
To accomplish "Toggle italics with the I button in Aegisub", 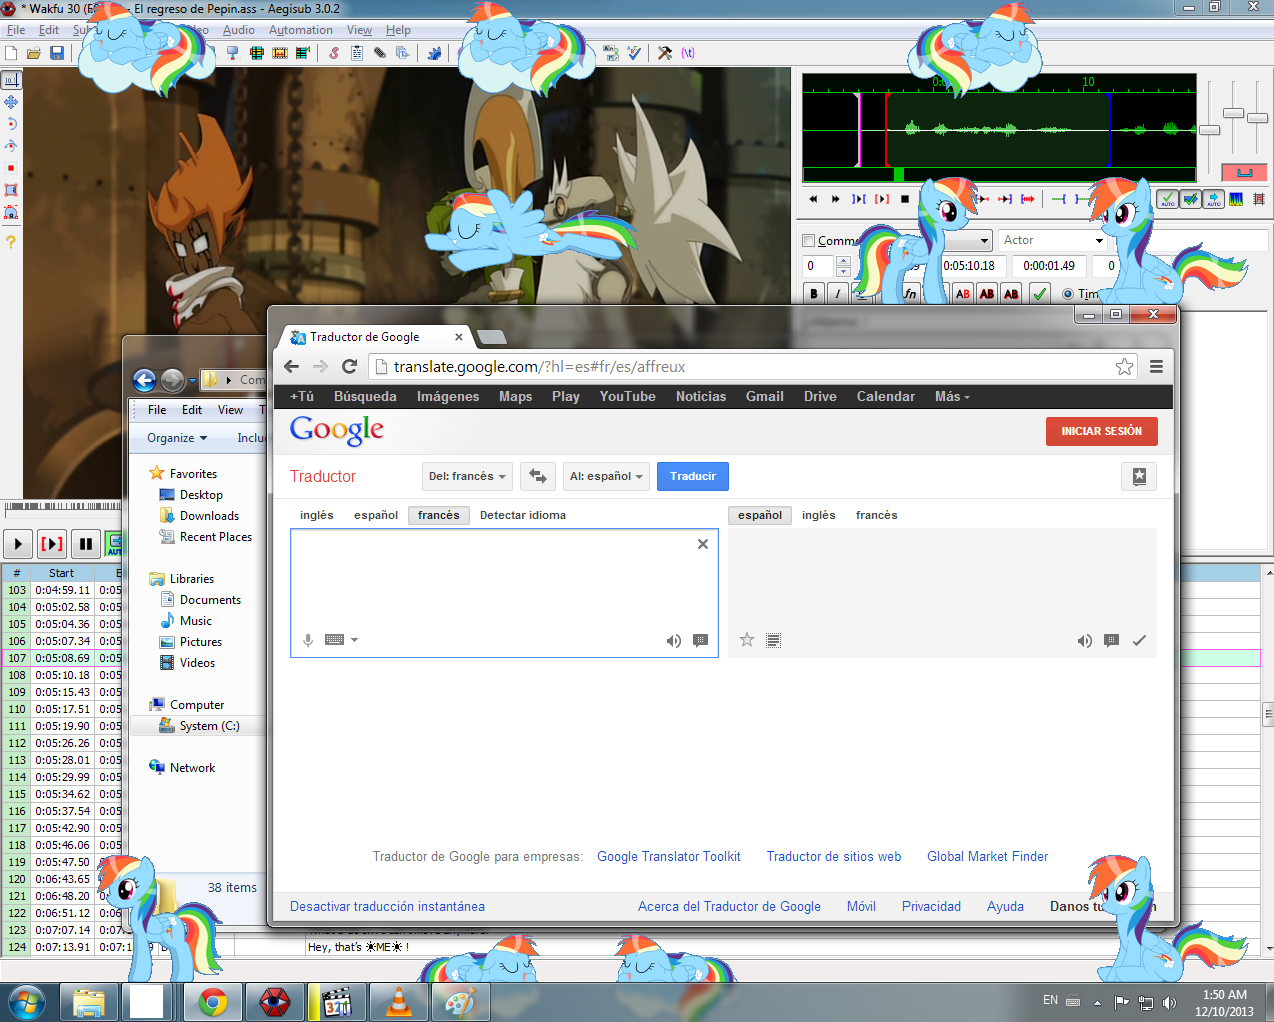I will 838,293.
